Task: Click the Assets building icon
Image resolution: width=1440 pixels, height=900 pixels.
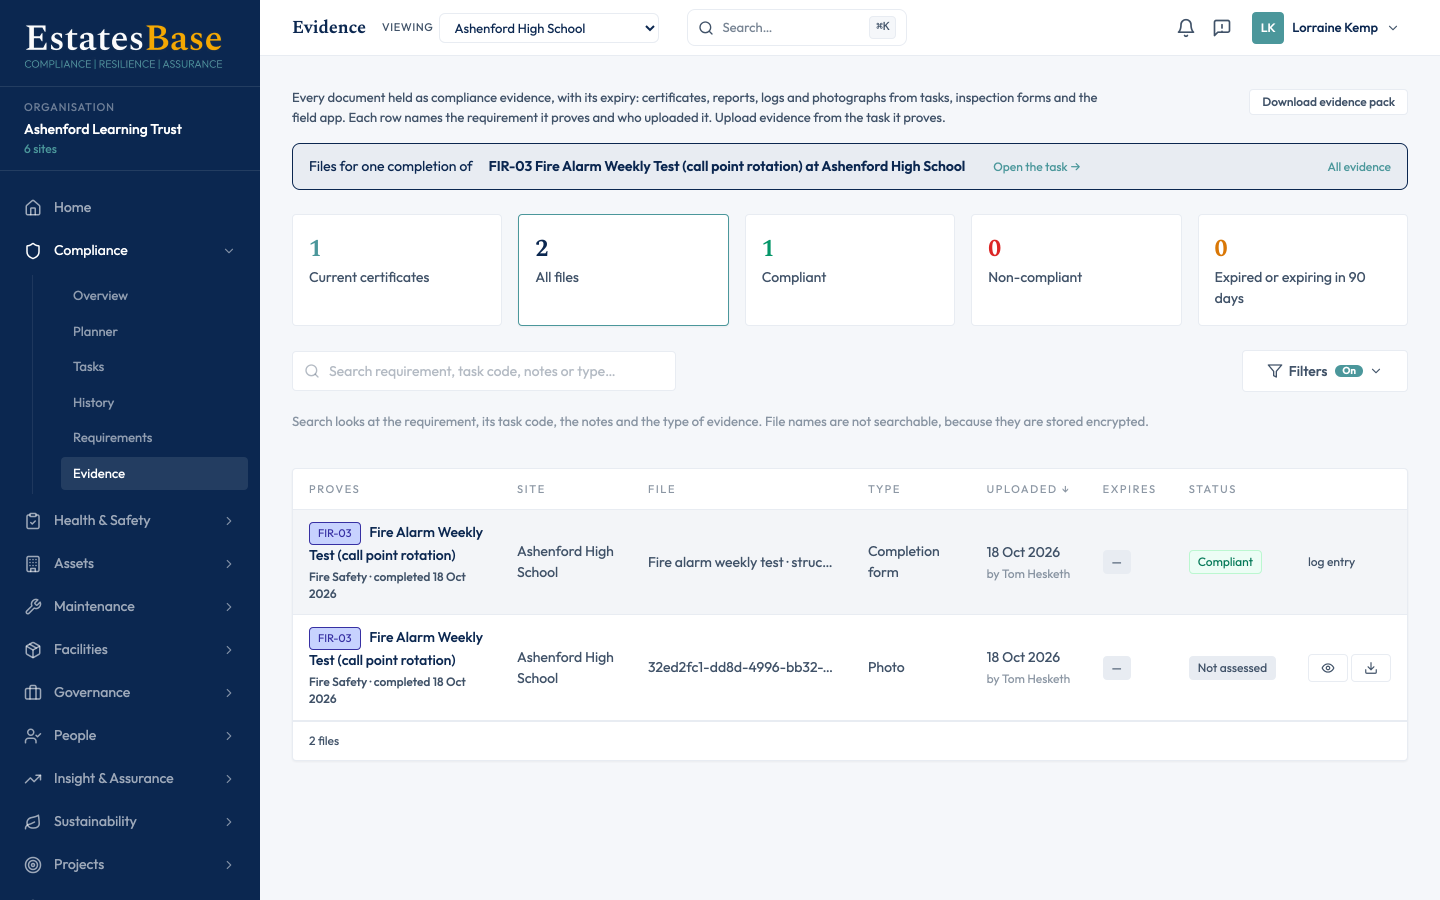Action: (x=33, y=564)
